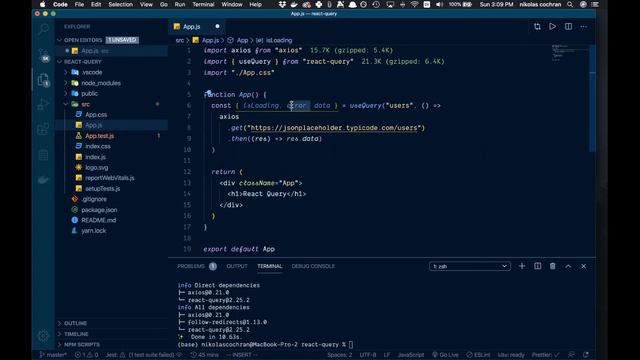Click the LF line ending status item
This screenshot has width=640, height=360.
(387, 355)
